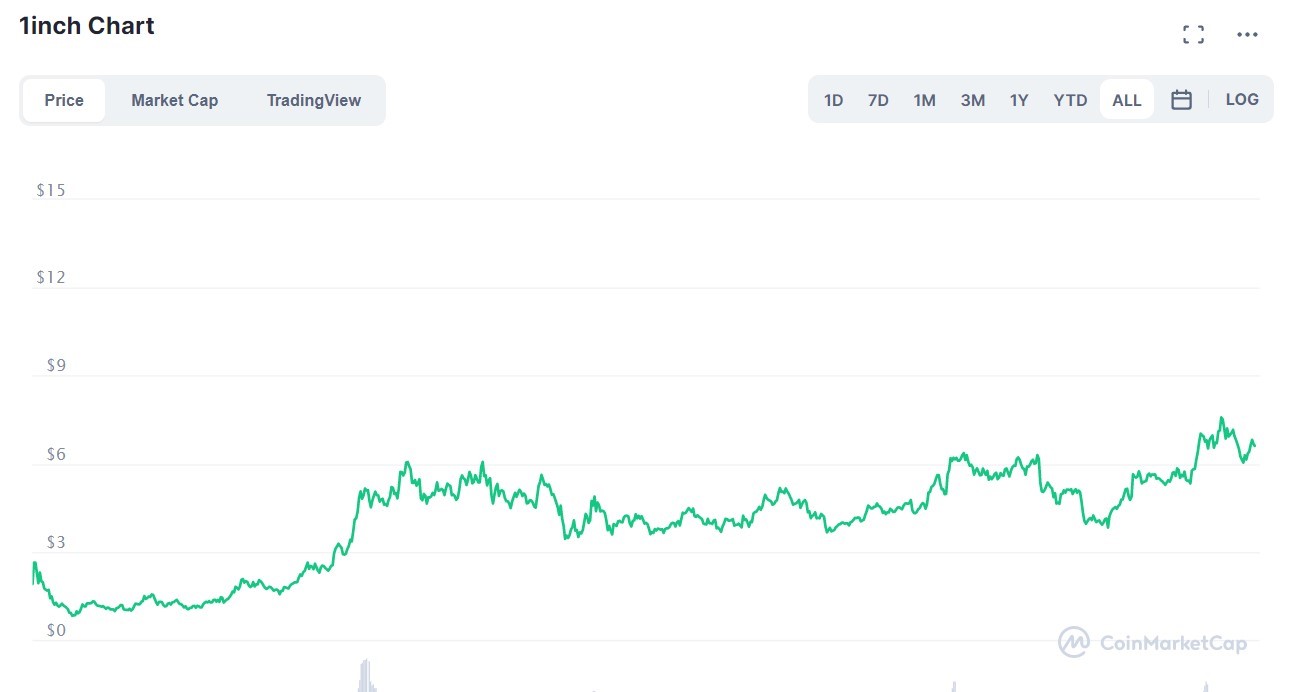The image size is (1298, 692).
Task: Open the fullscreen chart icon
Action: tap(1193, 35)
